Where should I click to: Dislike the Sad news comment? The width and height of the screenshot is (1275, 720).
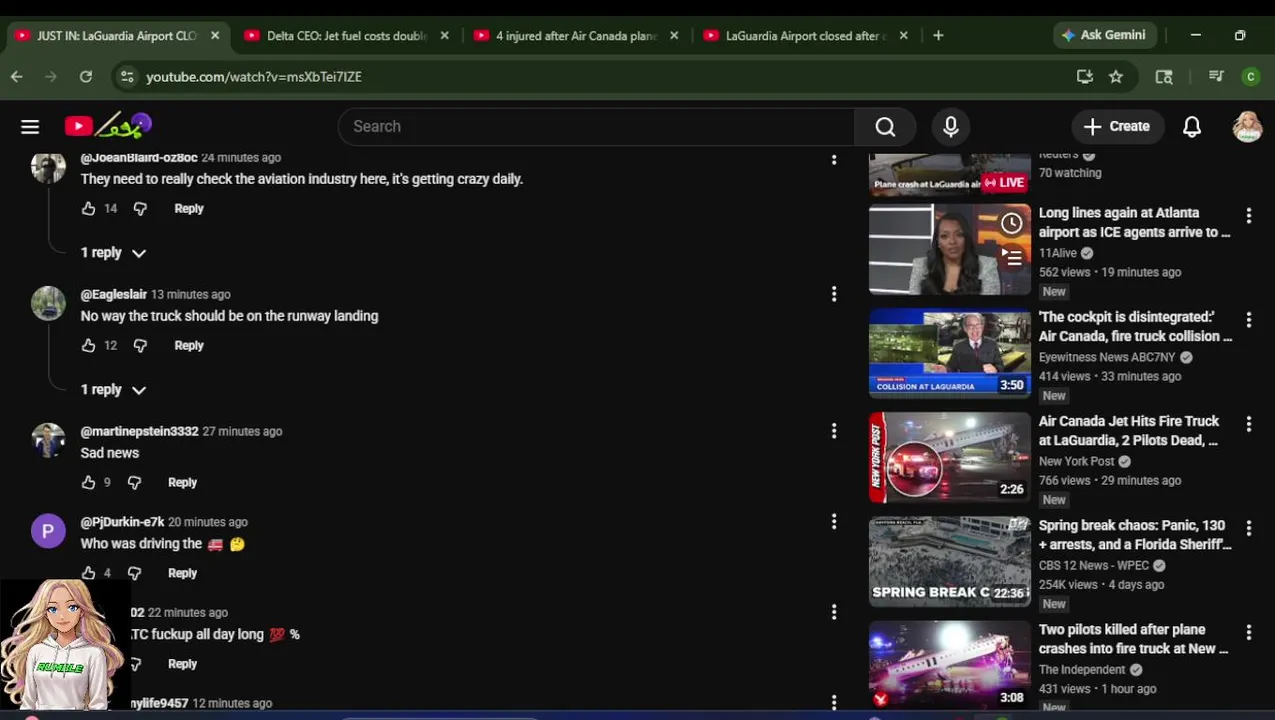point(134,482)
